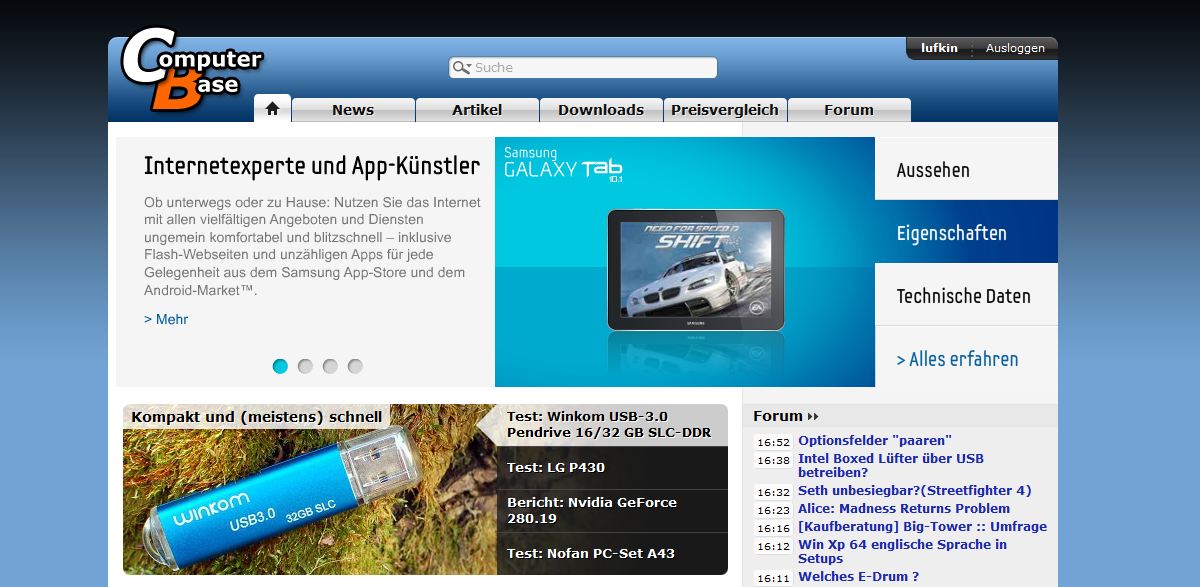Click the magnifier icon in search box
Screen dimensions: 1200x587
[461, 68]
